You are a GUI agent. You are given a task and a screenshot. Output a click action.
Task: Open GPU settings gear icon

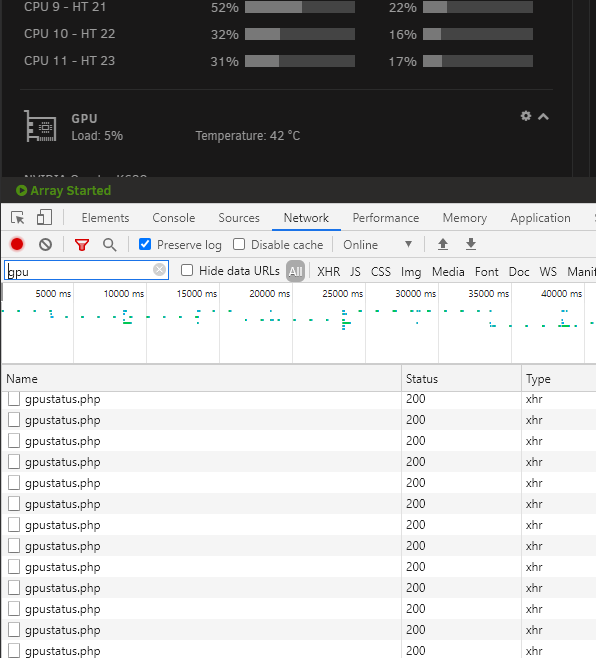point(526,116)
